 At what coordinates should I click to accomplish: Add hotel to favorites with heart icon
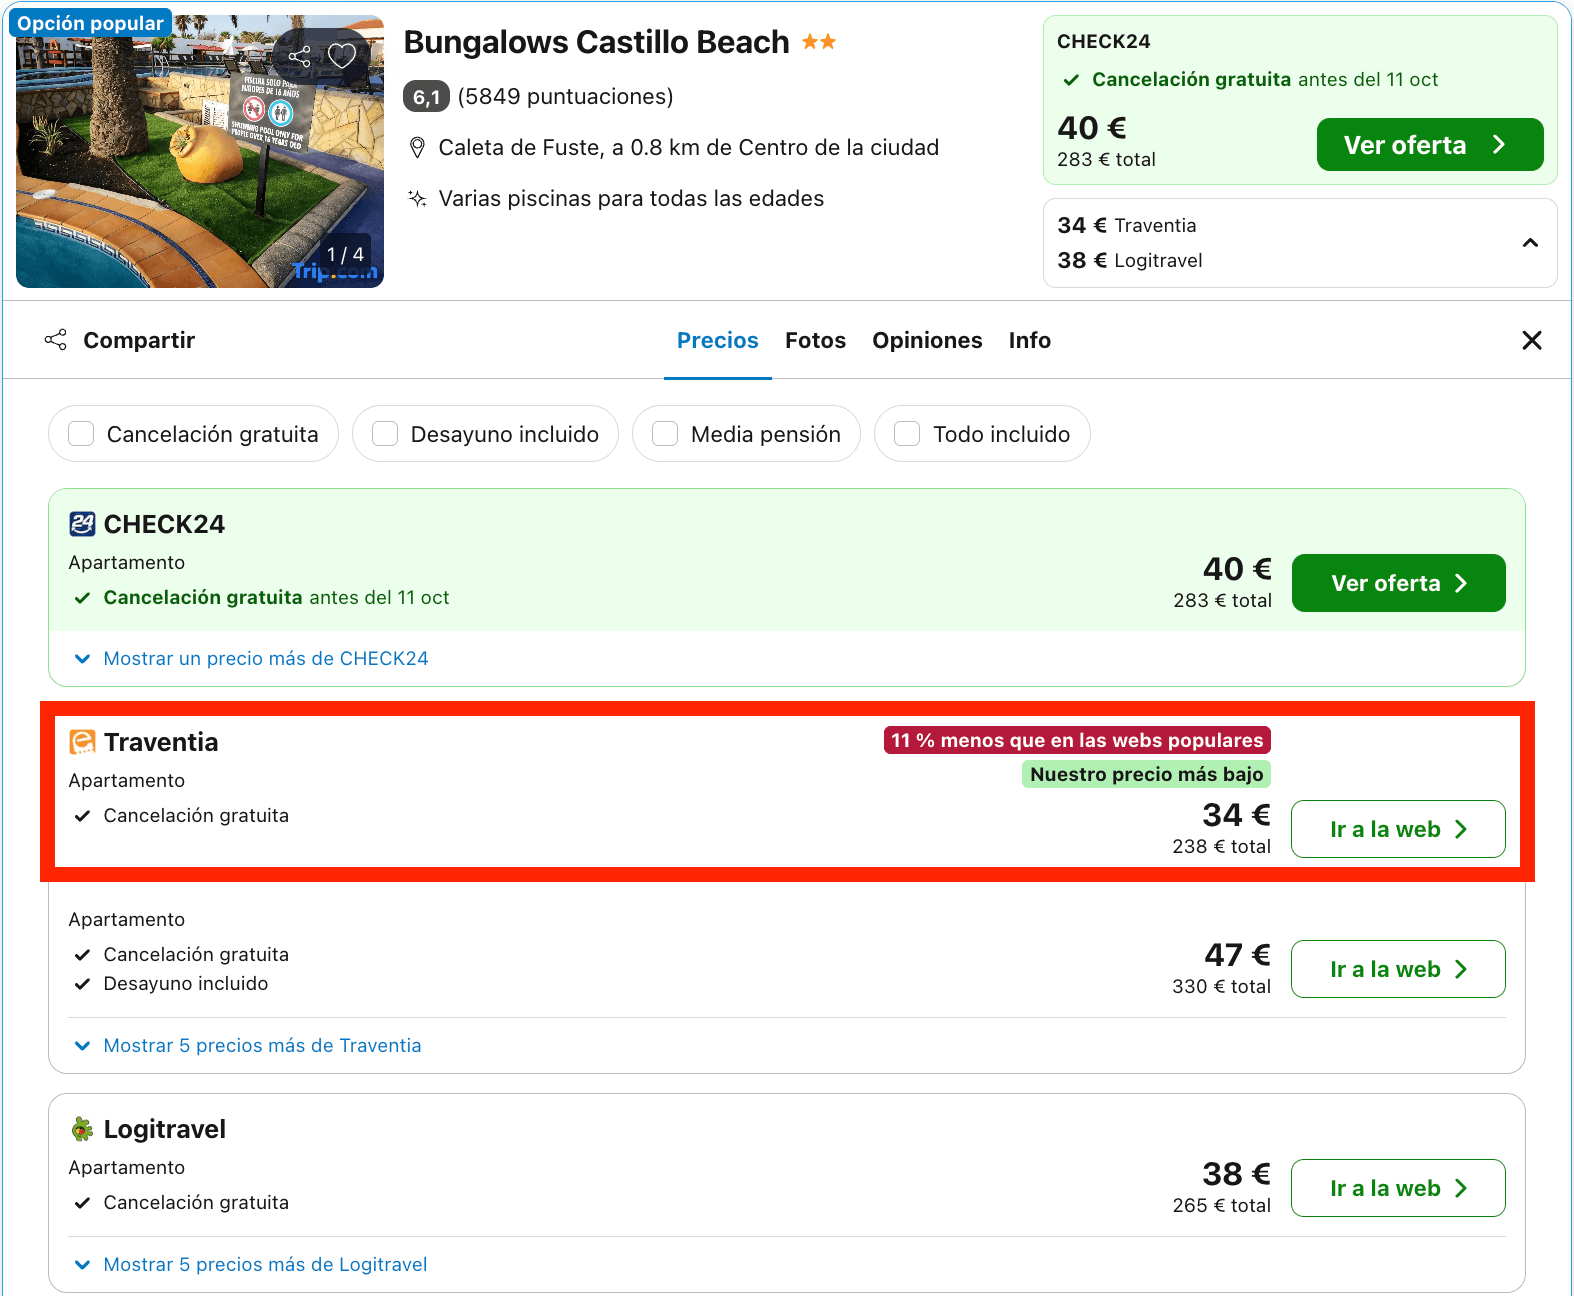pos(342,56)
